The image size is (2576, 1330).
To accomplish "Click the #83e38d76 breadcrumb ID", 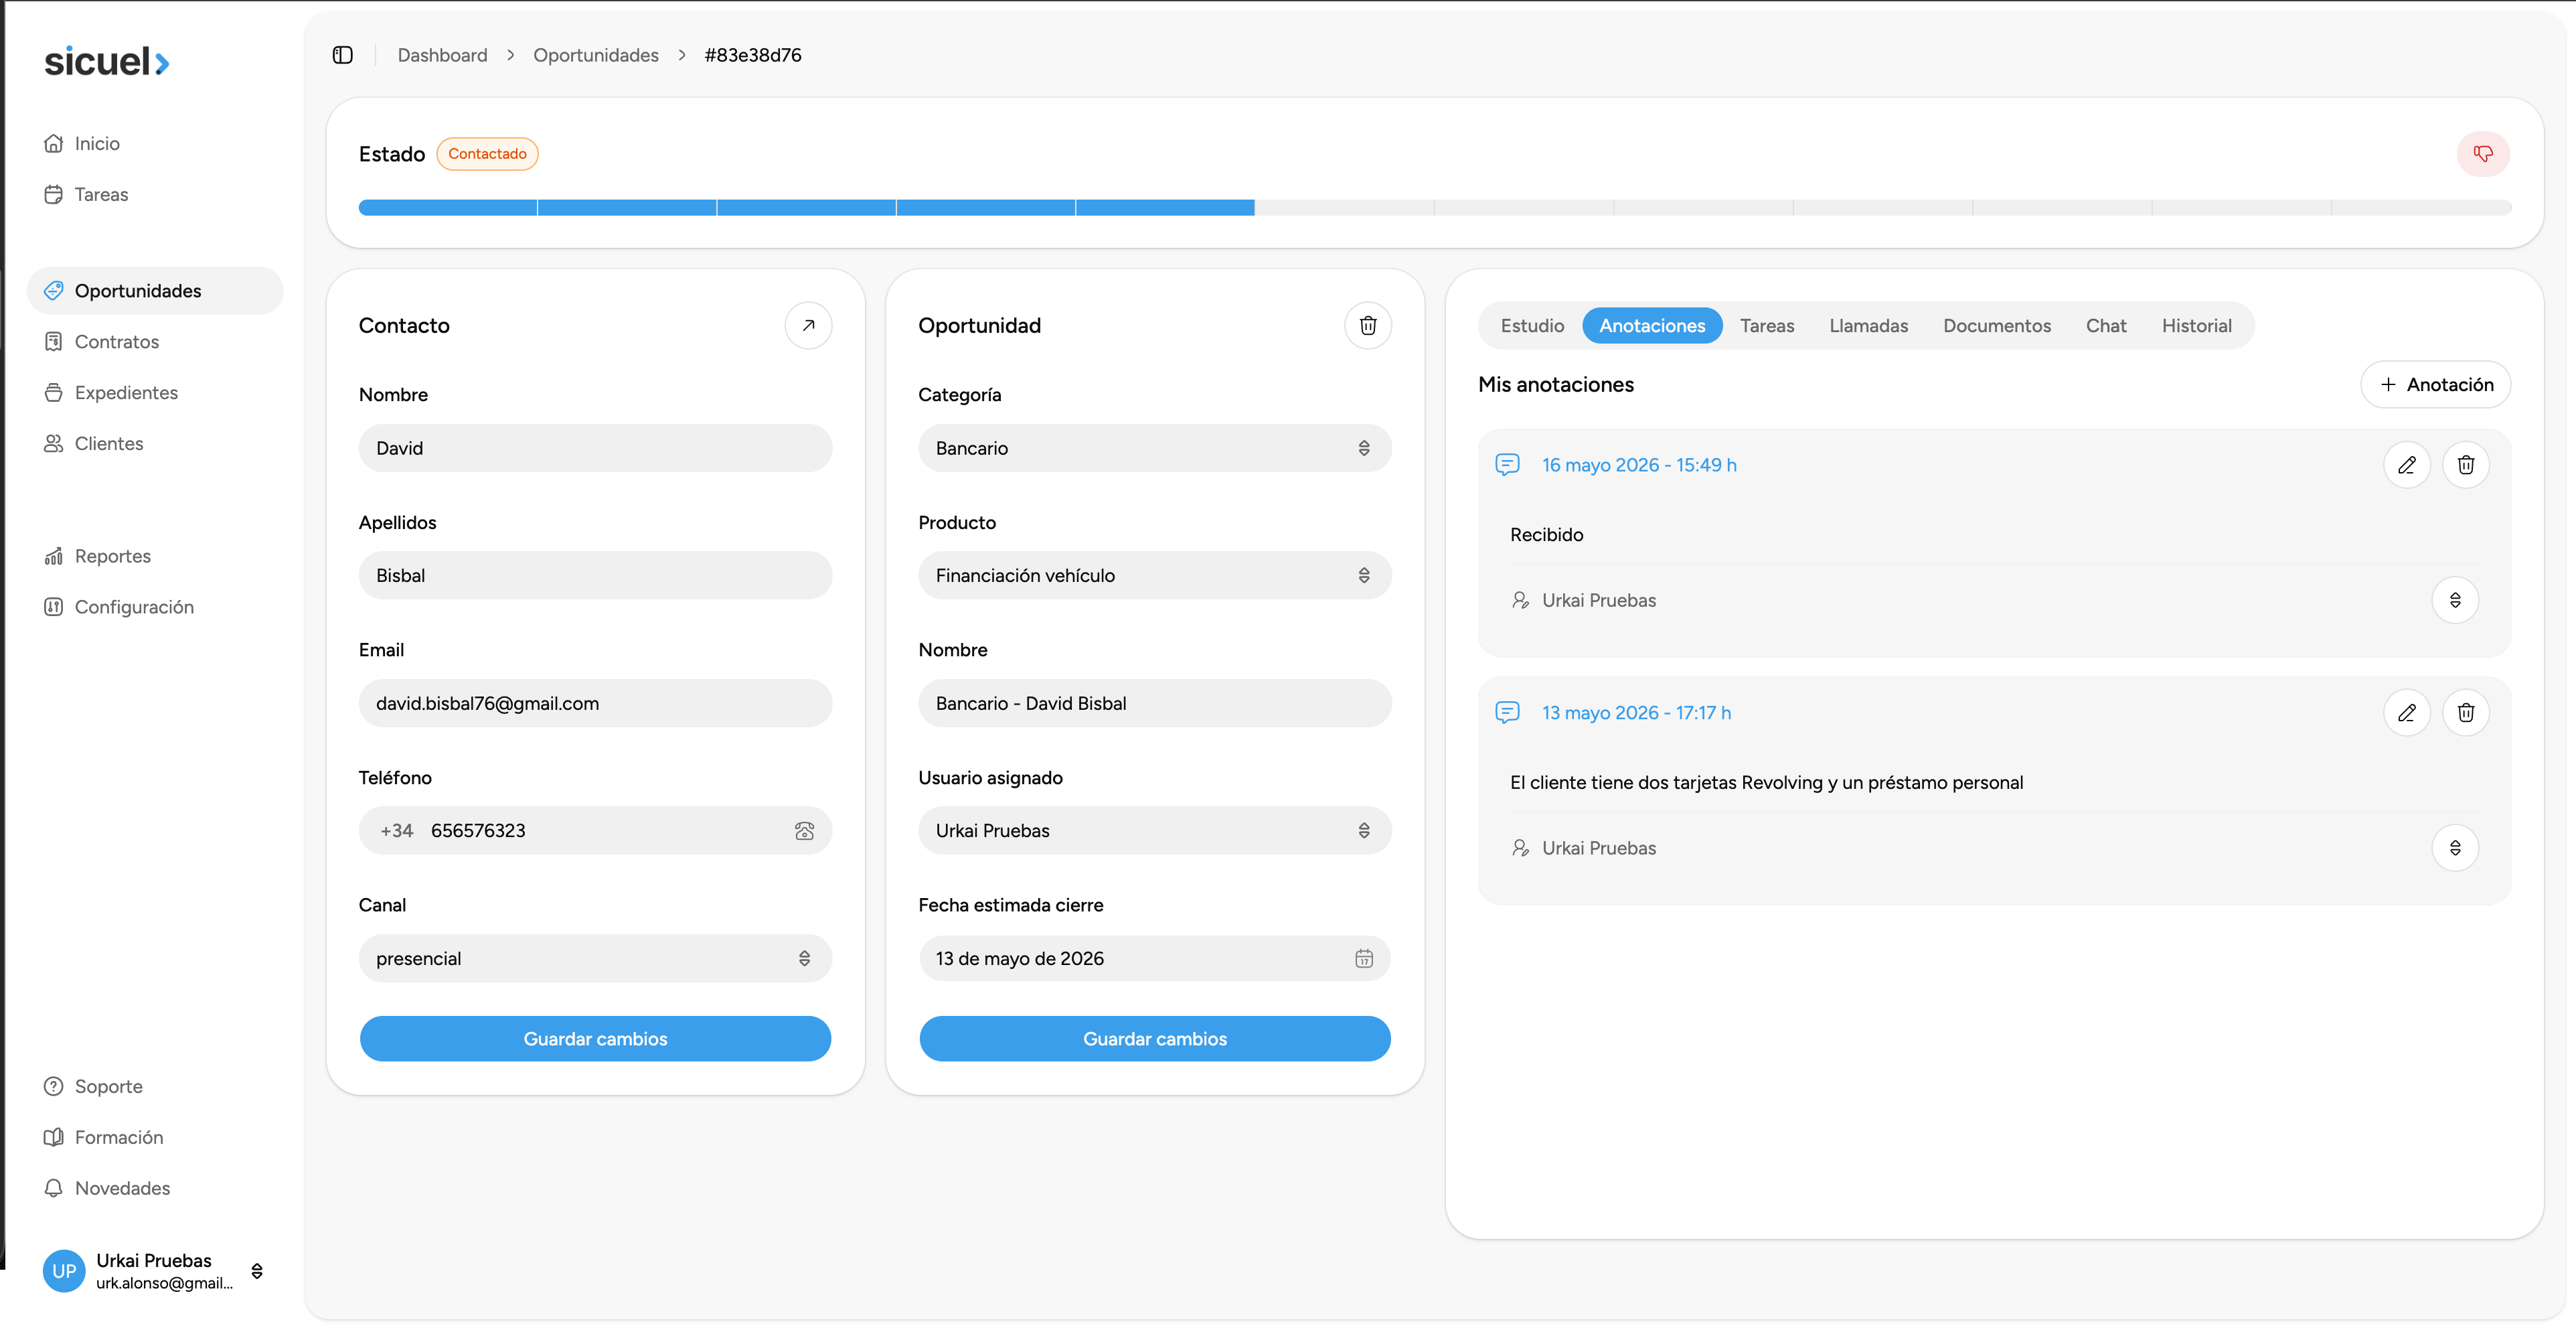I will tap(753, 55).
